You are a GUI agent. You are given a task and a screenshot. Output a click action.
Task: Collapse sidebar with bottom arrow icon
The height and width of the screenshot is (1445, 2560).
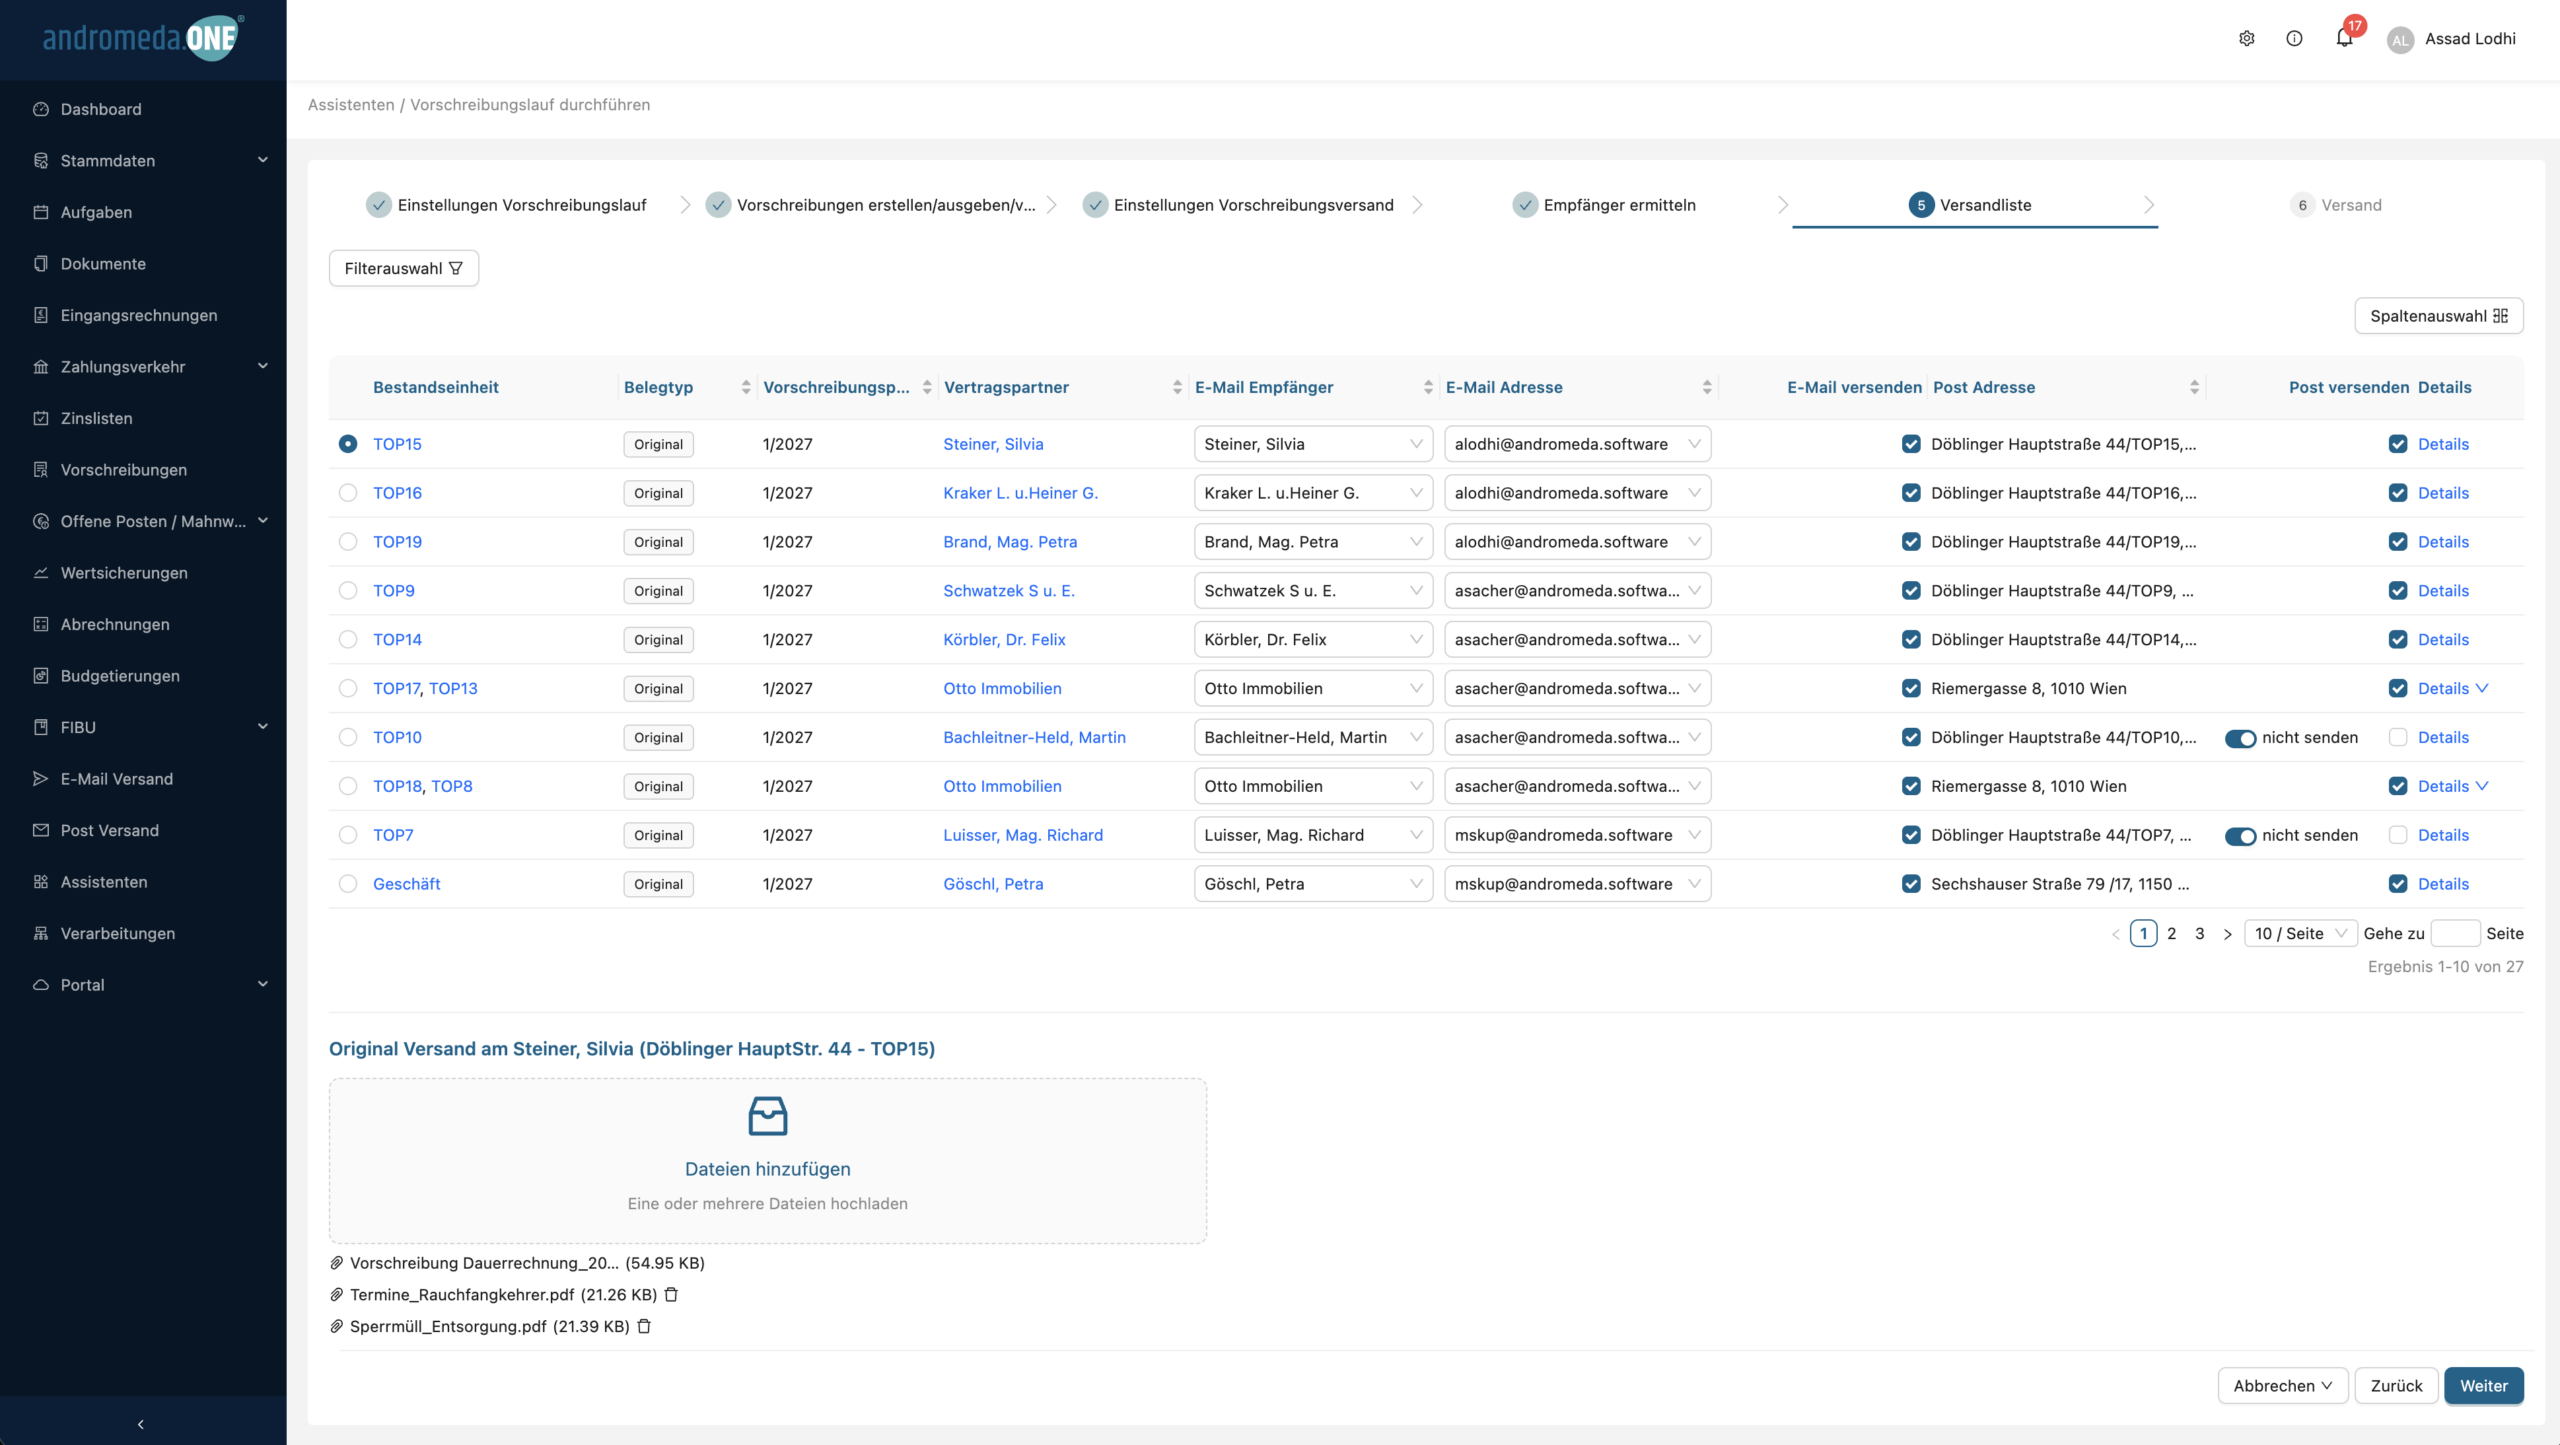point(141,1423)
